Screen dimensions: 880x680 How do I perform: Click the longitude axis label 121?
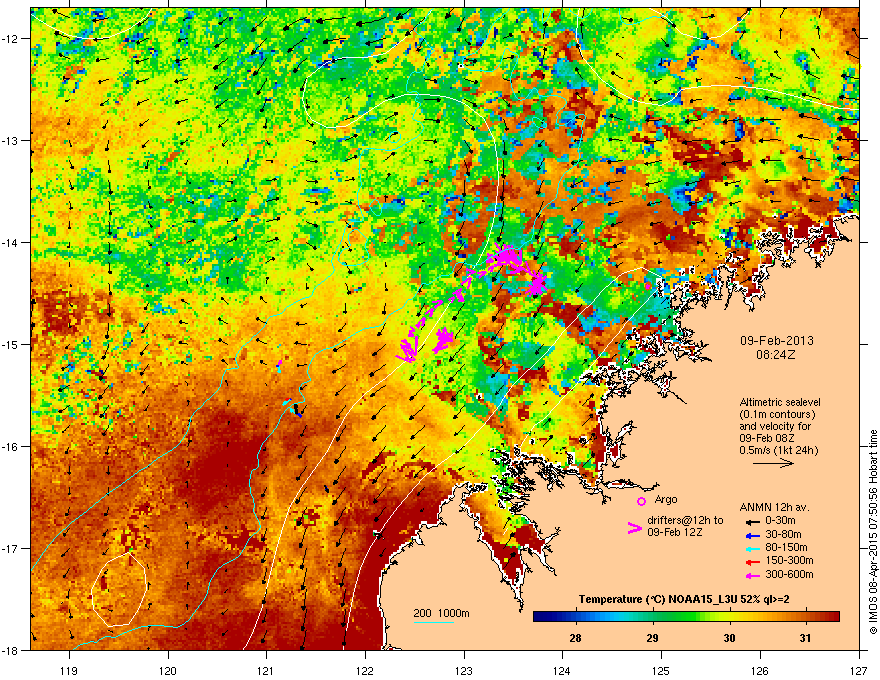(266, 670)
